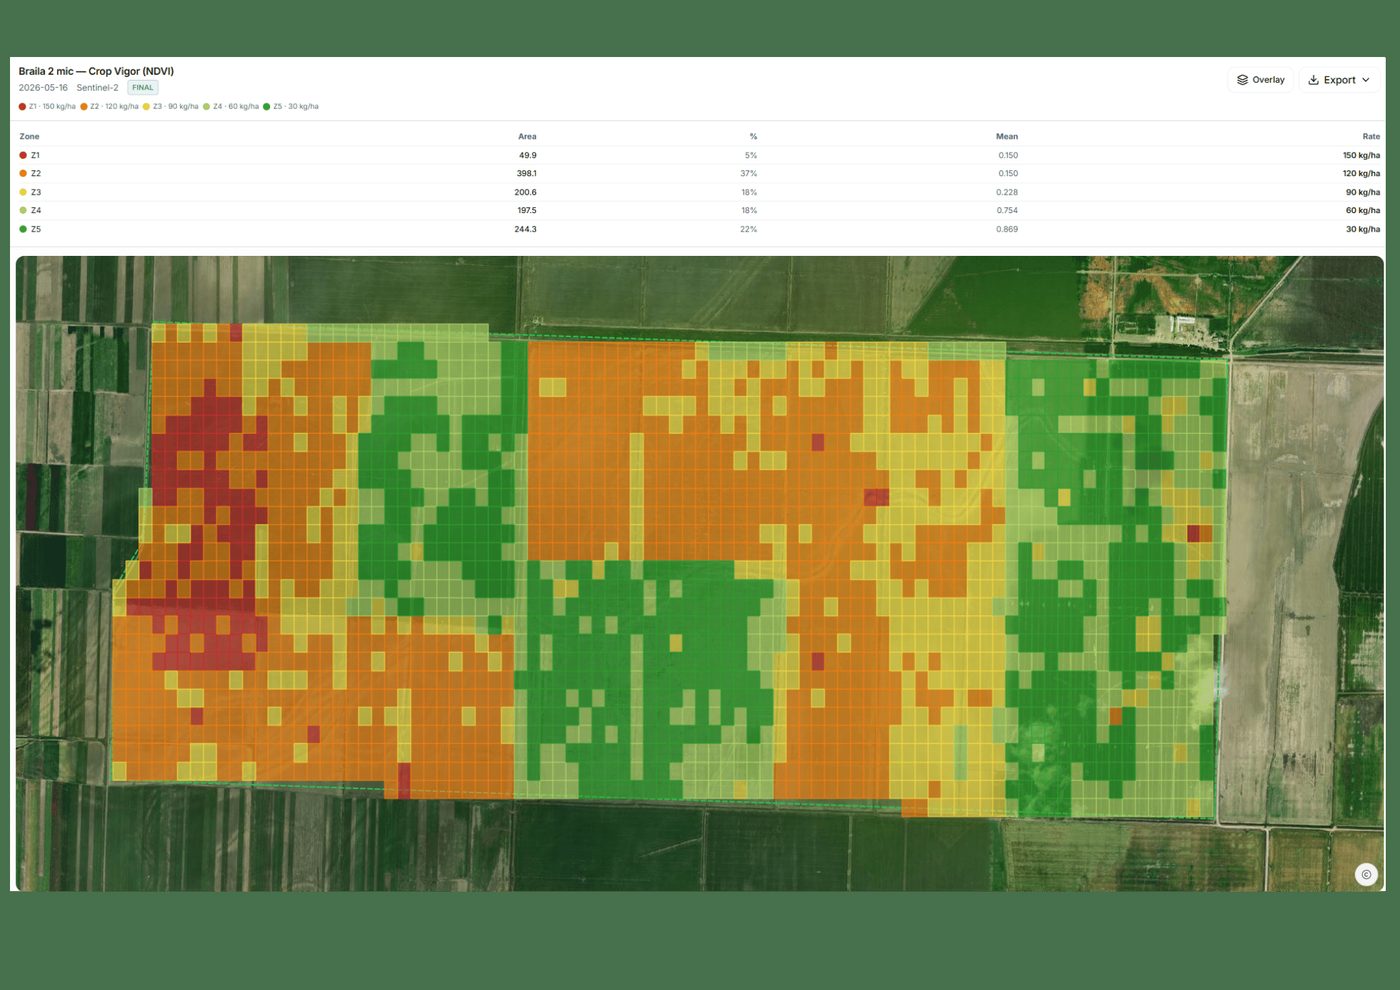Click the area value 197.5

(x=526, y=211)
